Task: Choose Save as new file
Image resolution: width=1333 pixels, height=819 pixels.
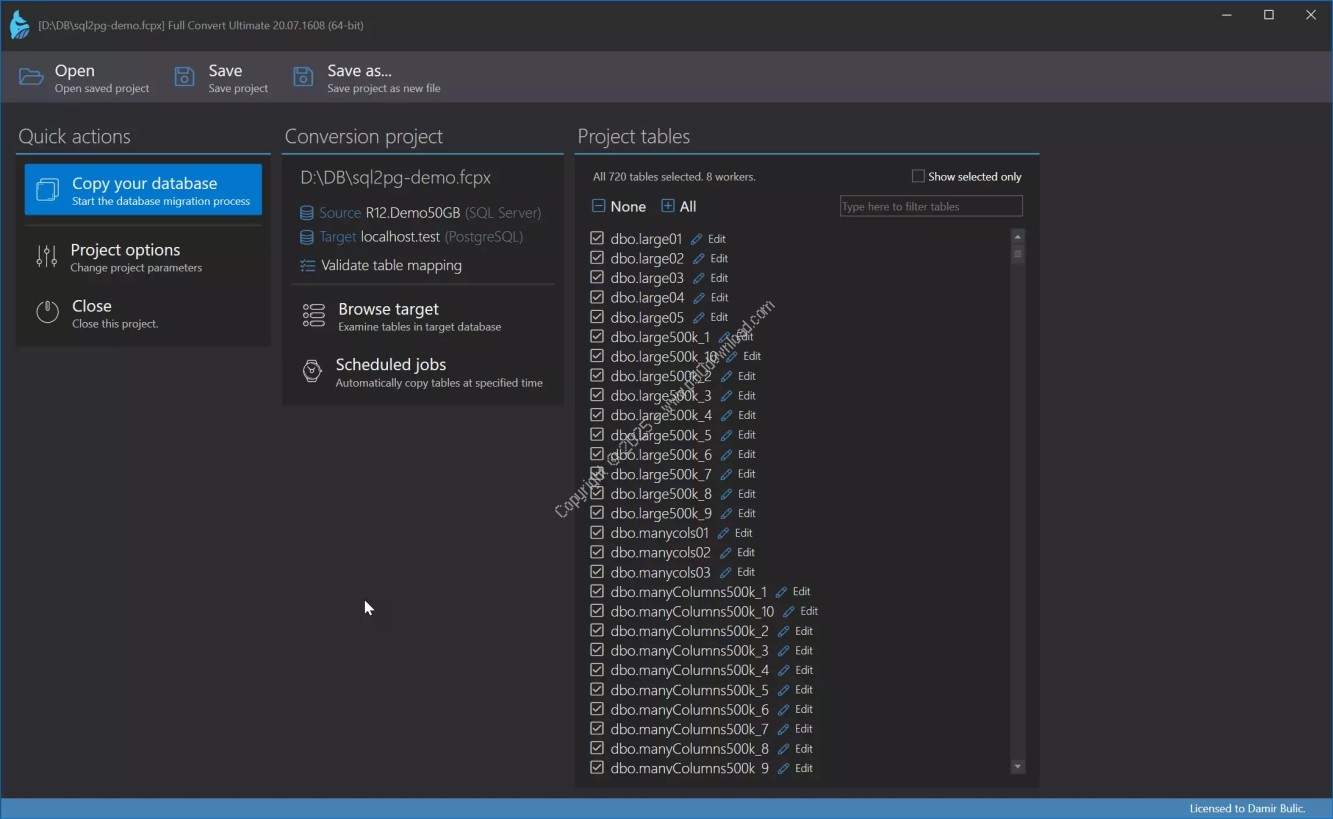Action: [367, 78]
